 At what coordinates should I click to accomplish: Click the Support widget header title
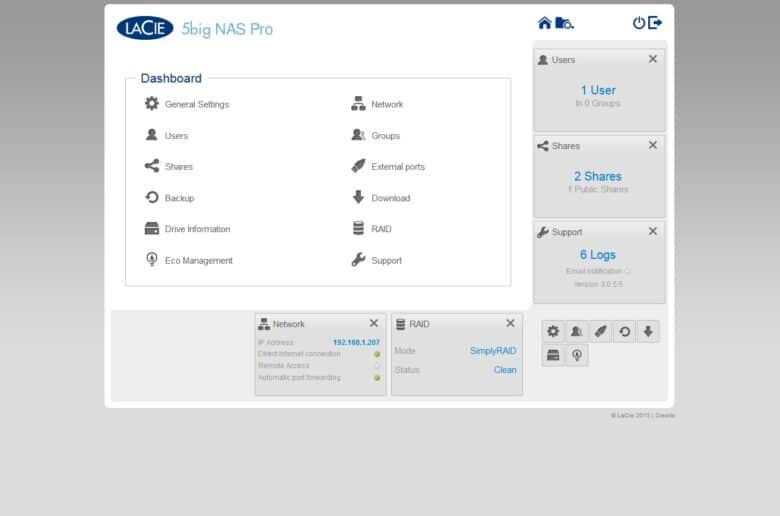567,232
